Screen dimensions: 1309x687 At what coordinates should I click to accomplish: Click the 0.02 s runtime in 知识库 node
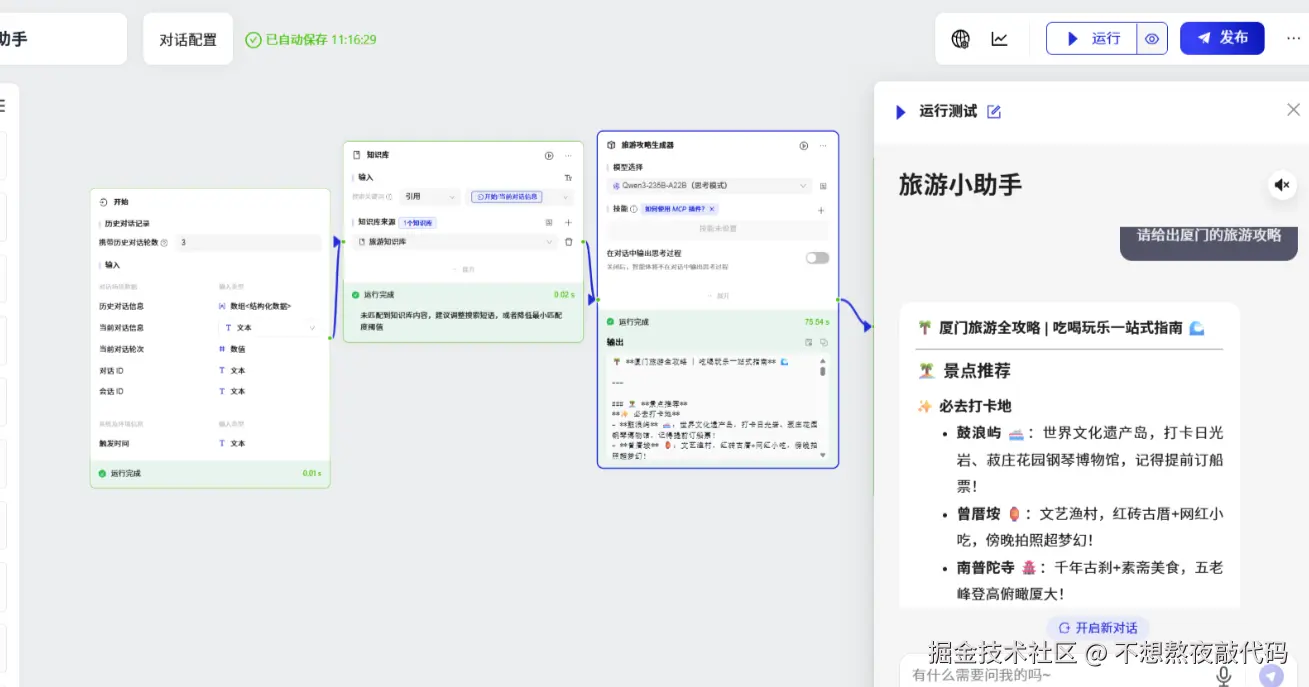pos(564,295)
